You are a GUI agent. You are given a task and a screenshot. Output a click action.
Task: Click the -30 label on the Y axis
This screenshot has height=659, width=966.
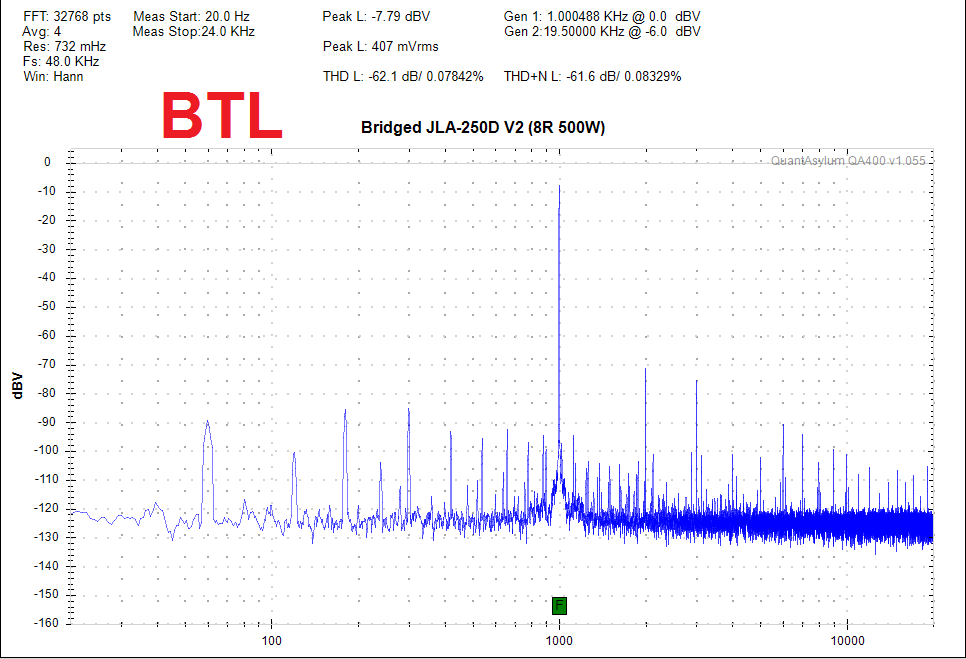click(x=46, y=249)
